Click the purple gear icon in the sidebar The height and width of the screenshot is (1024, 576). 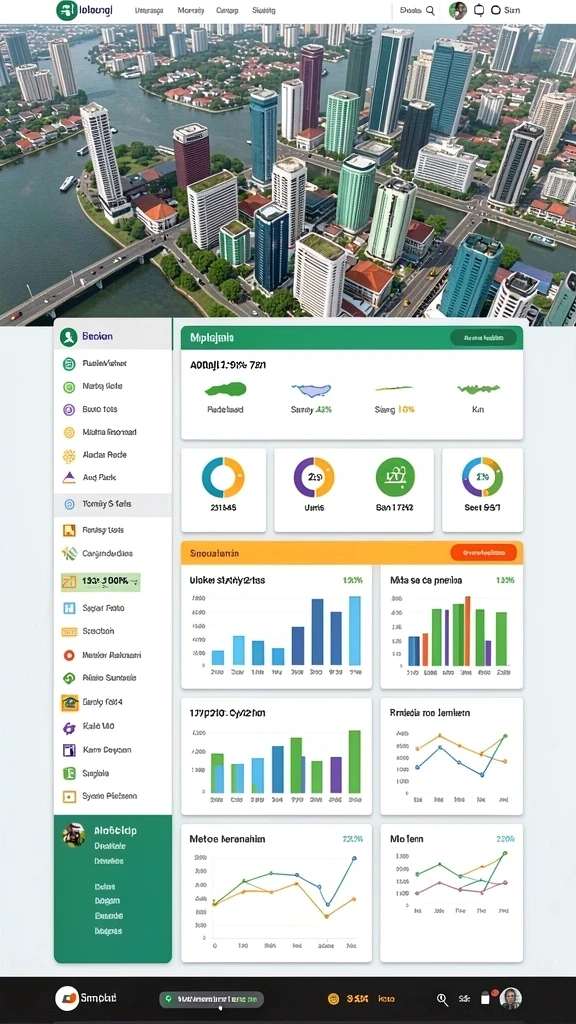(x=69, y=727)
